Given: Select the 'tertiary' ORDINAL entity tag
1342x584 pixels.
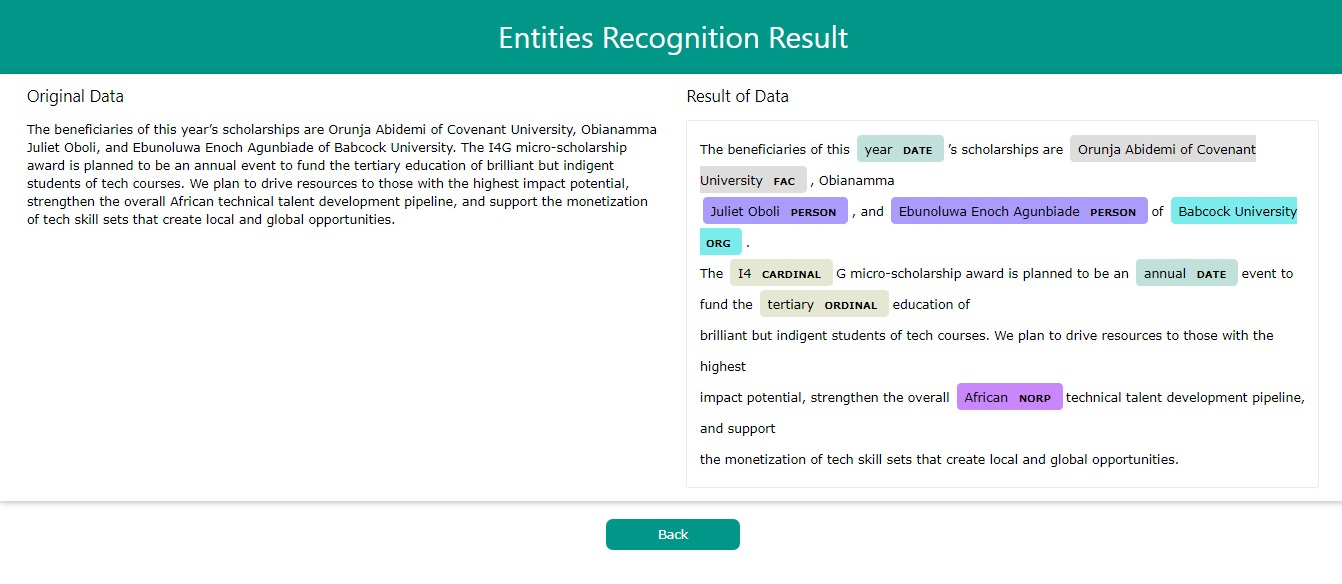Looking at the screenshot, I should (823, 305).
